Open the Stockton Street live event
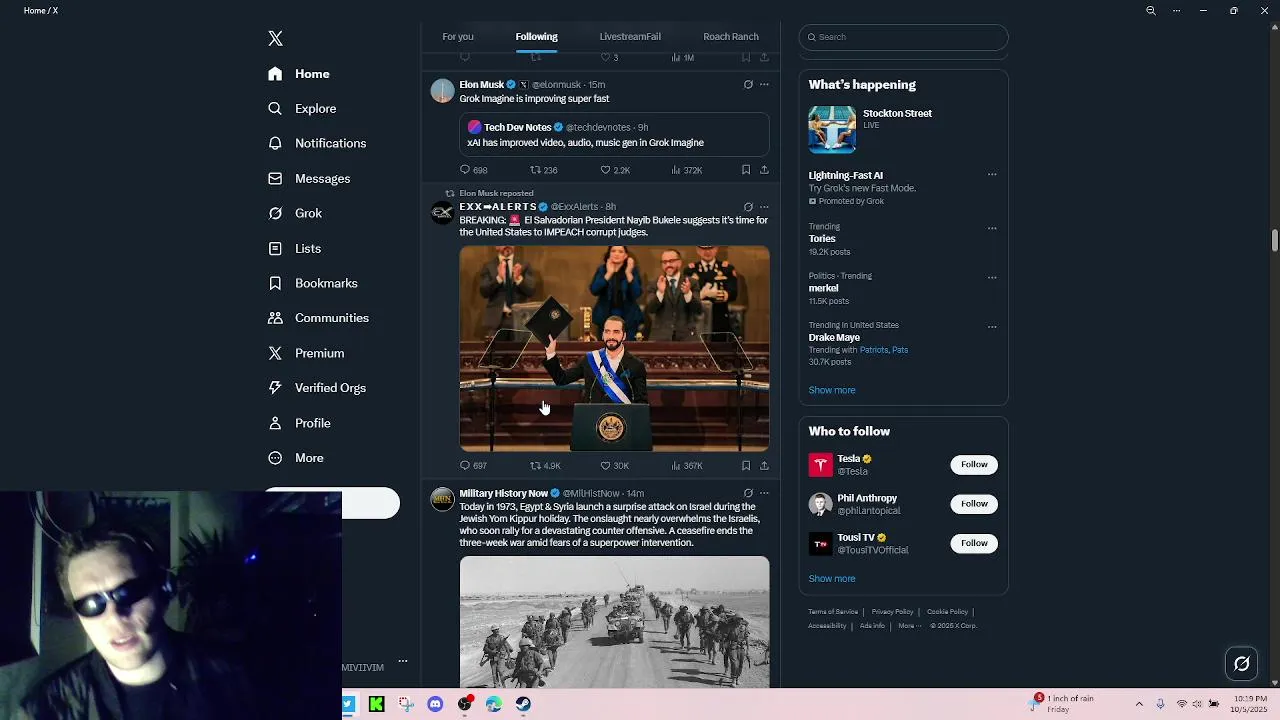This screenshot has width=1280, height=720. tap(903, 130)
